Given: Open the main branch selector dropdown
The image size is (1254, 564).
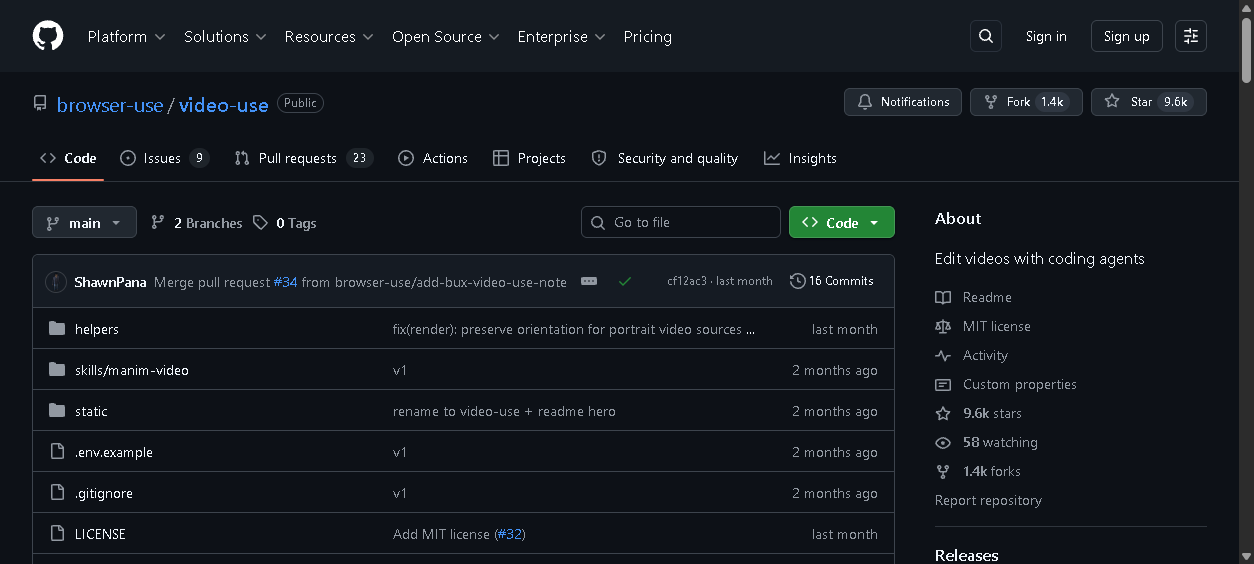Looking at the screenshot, I should pyautogui.click(x=84, y=222).
